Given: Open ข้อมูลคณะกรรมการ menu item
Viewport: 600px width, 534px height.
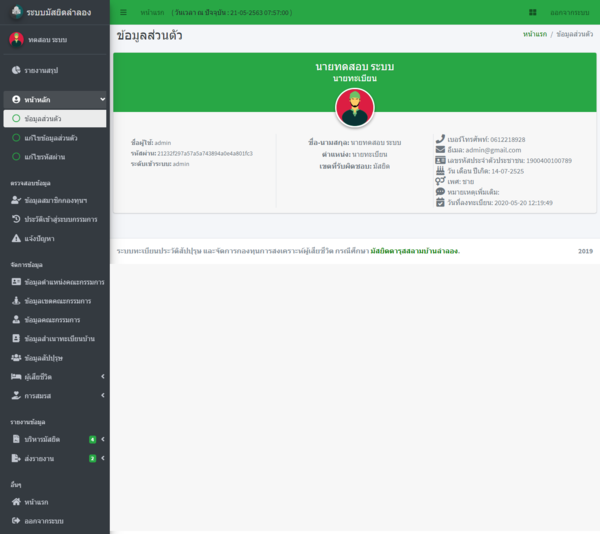Looking at the screenshot, I should [55, 319].
